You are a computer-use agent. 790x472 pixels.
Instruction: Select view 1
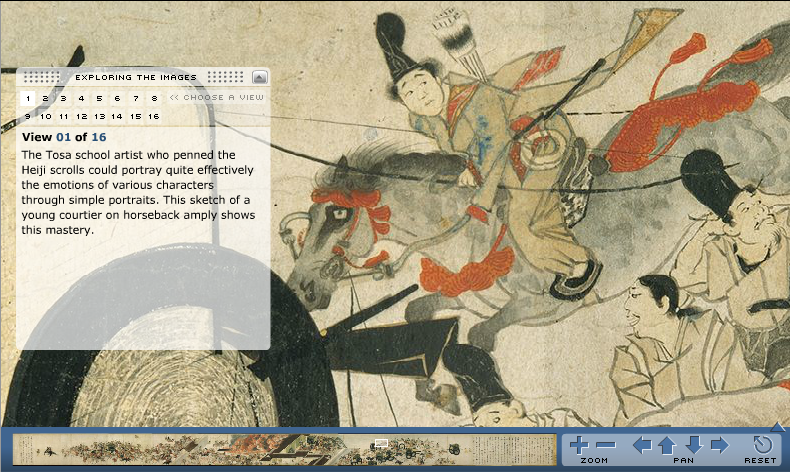[x=28, y=98]
